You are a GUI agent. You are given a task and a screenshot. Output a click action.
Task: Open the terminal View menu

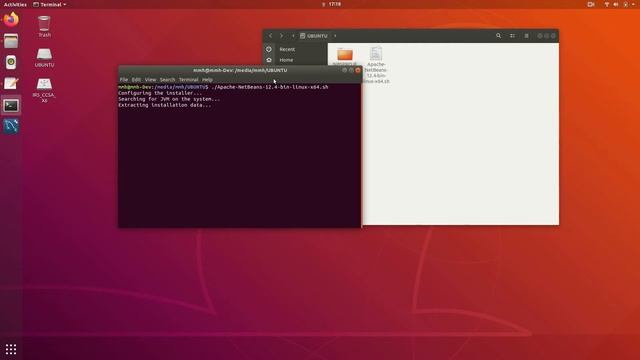coord(150,80)
